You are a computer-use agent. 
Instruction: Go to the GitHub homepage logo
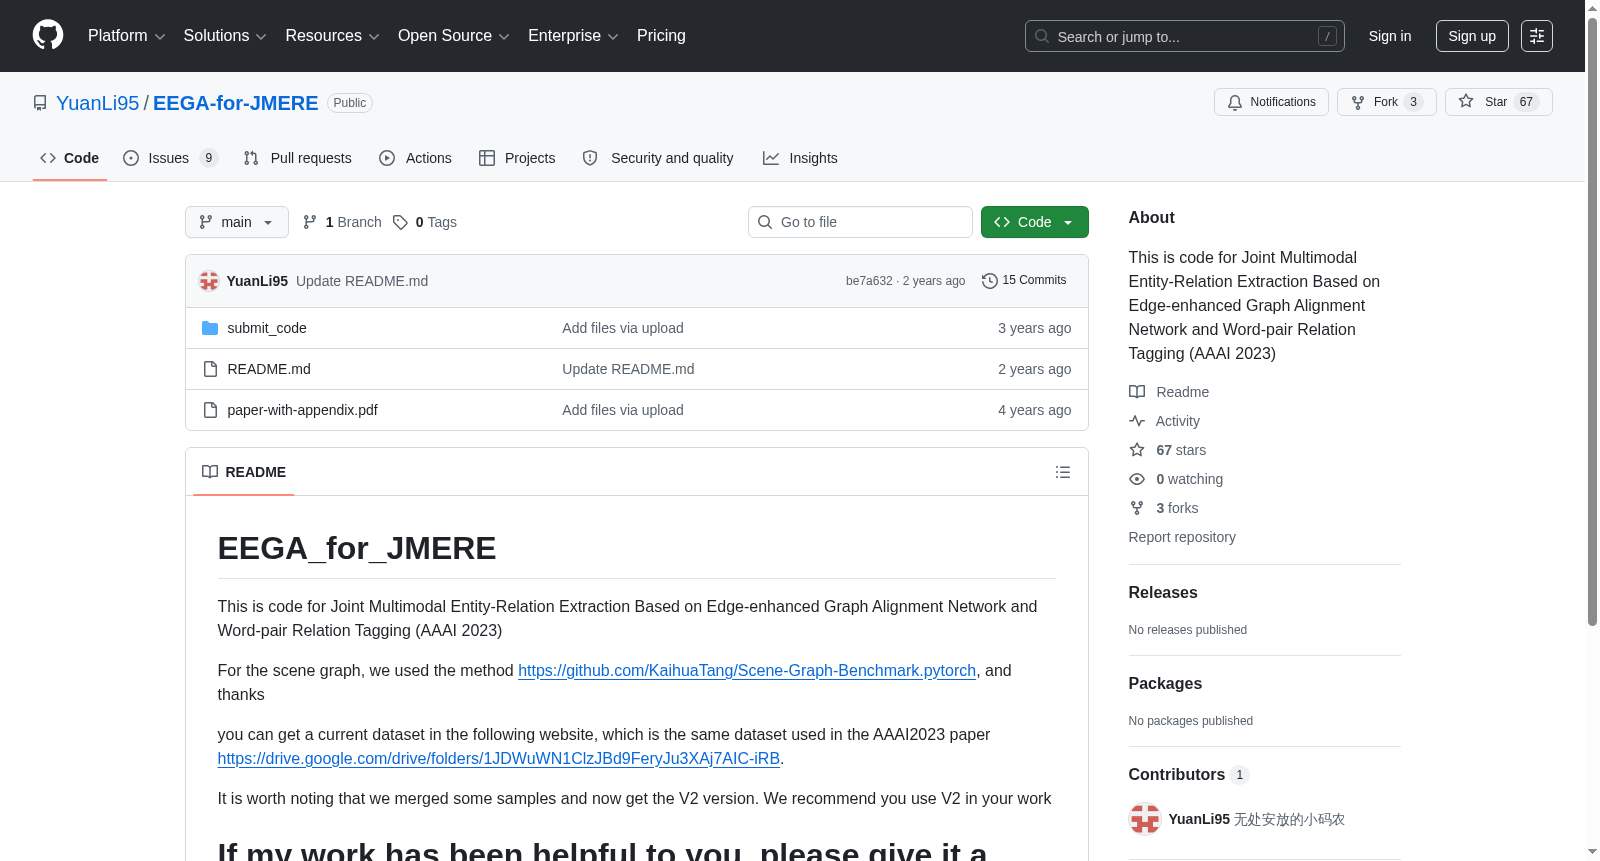[x=48, y=35]
